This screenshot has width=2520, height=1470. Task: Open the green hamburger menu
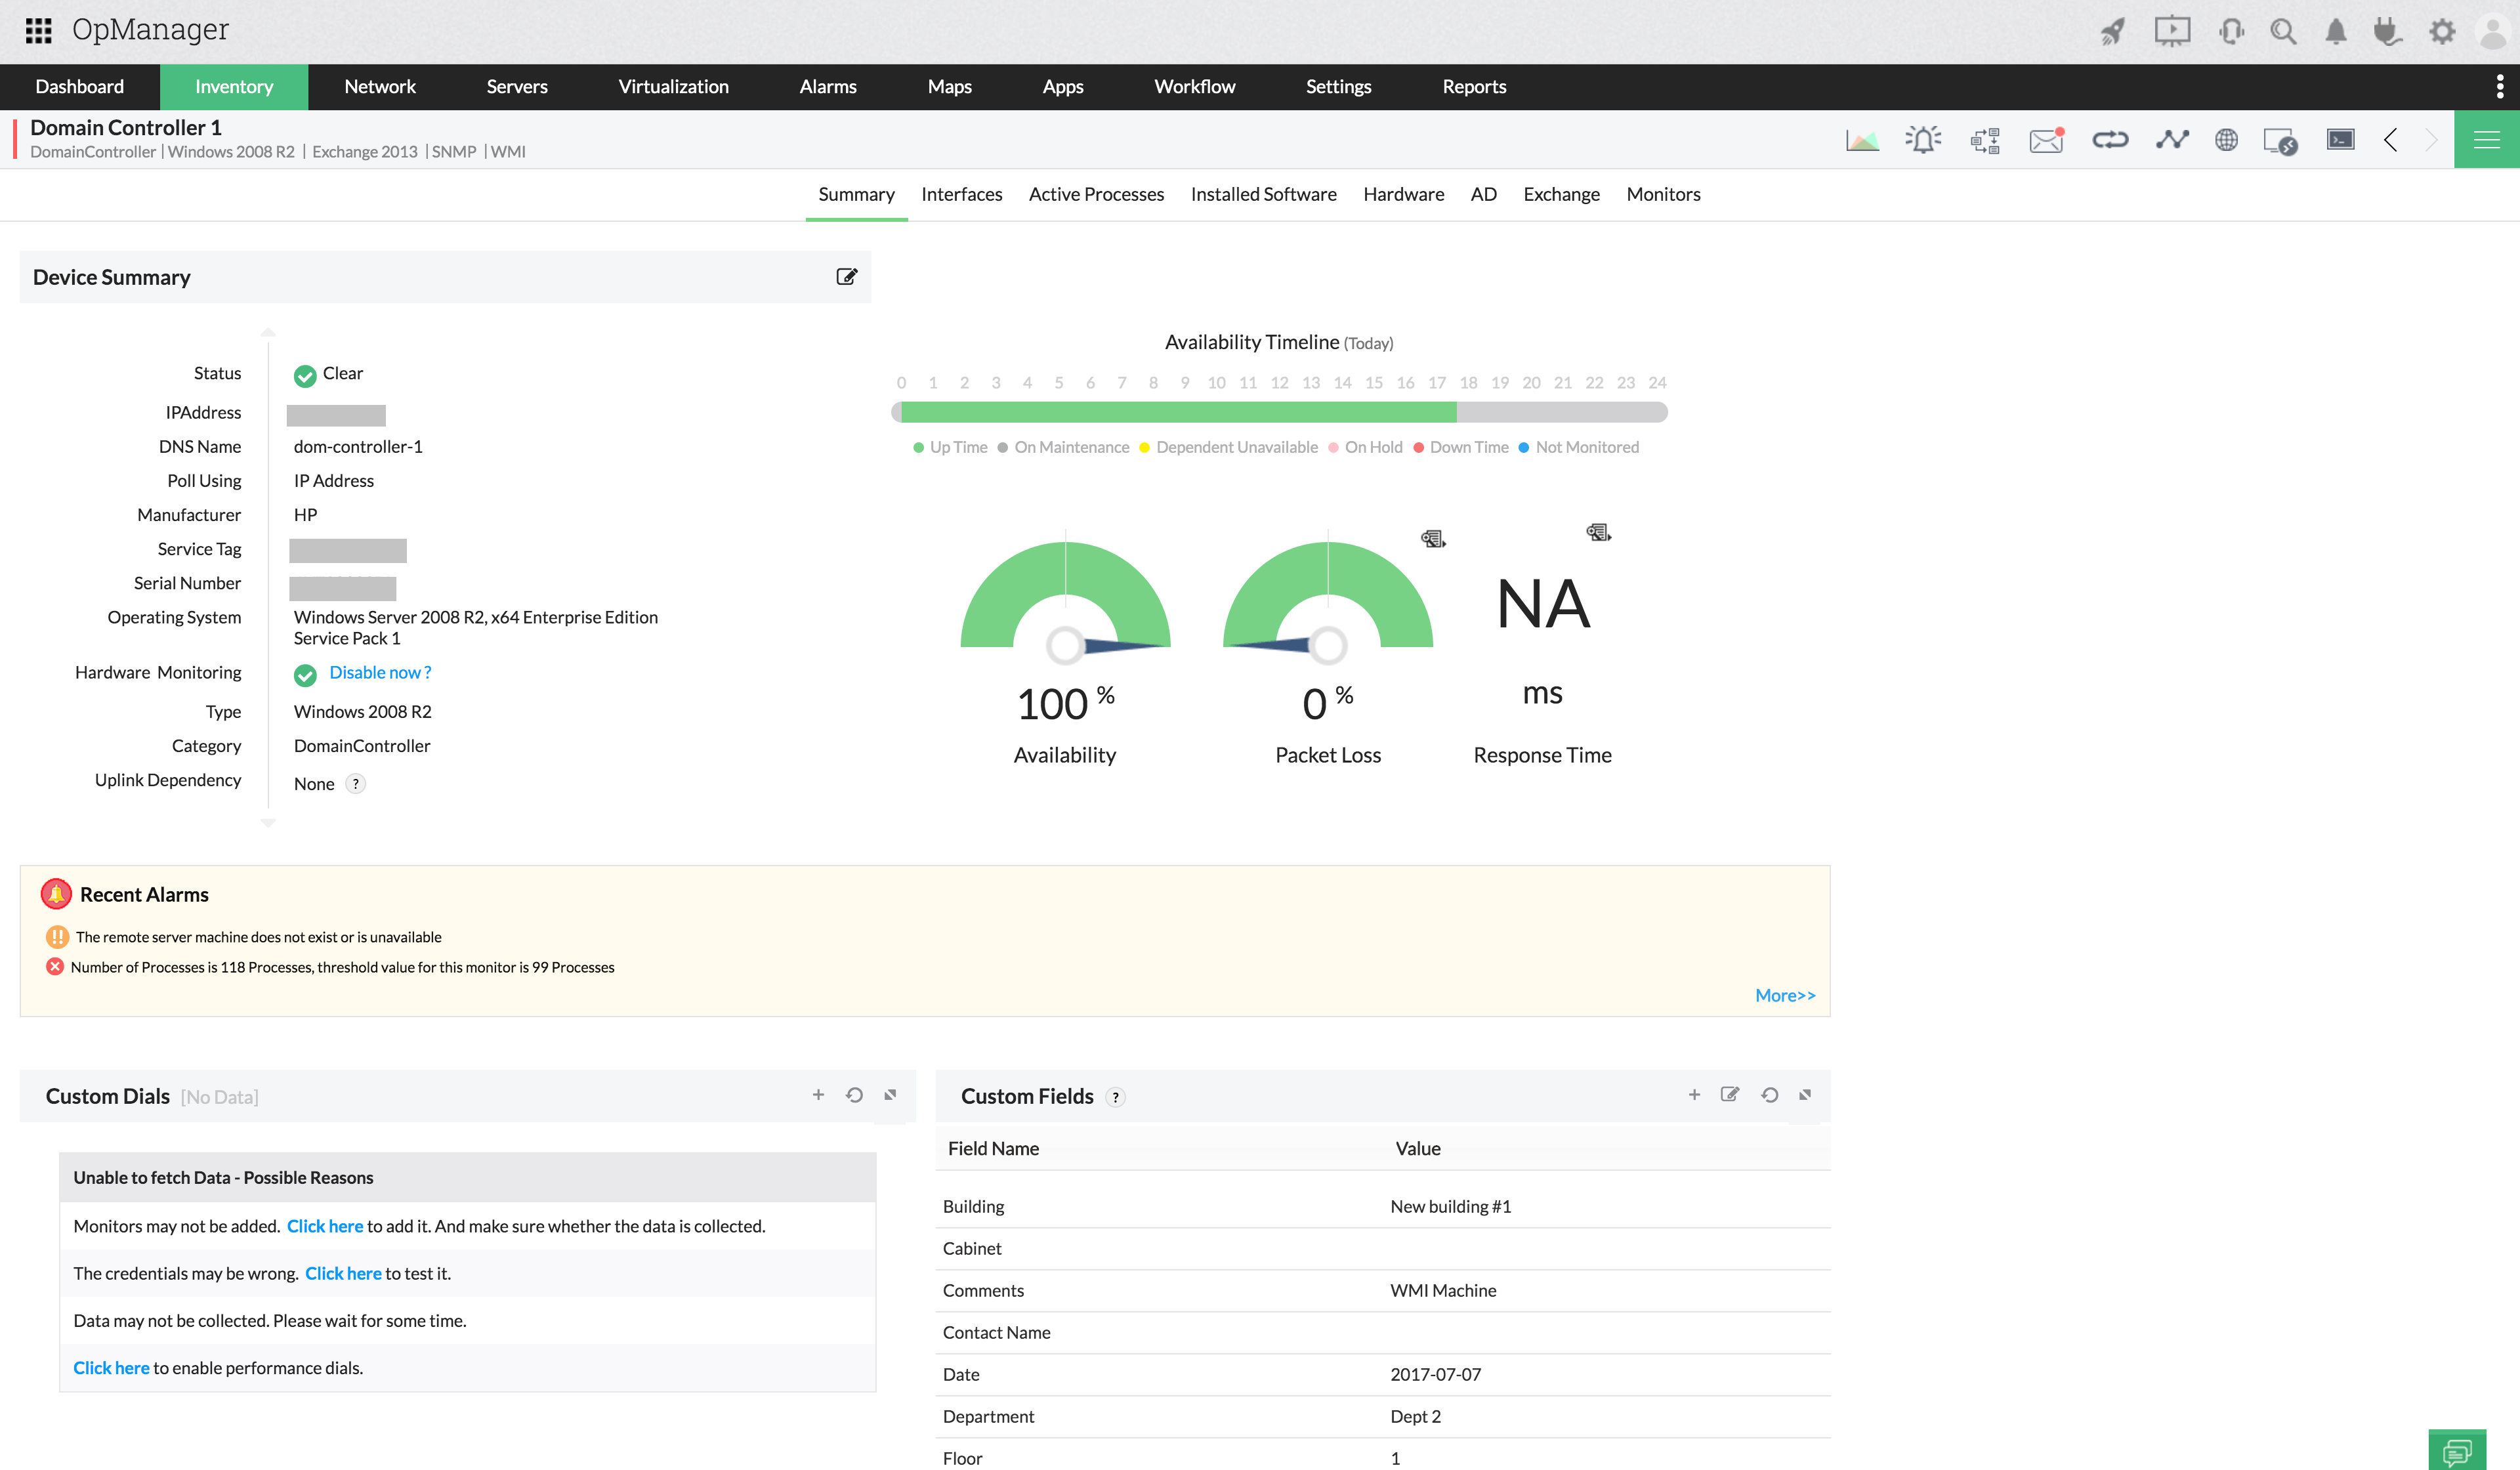coord(2486,140)
